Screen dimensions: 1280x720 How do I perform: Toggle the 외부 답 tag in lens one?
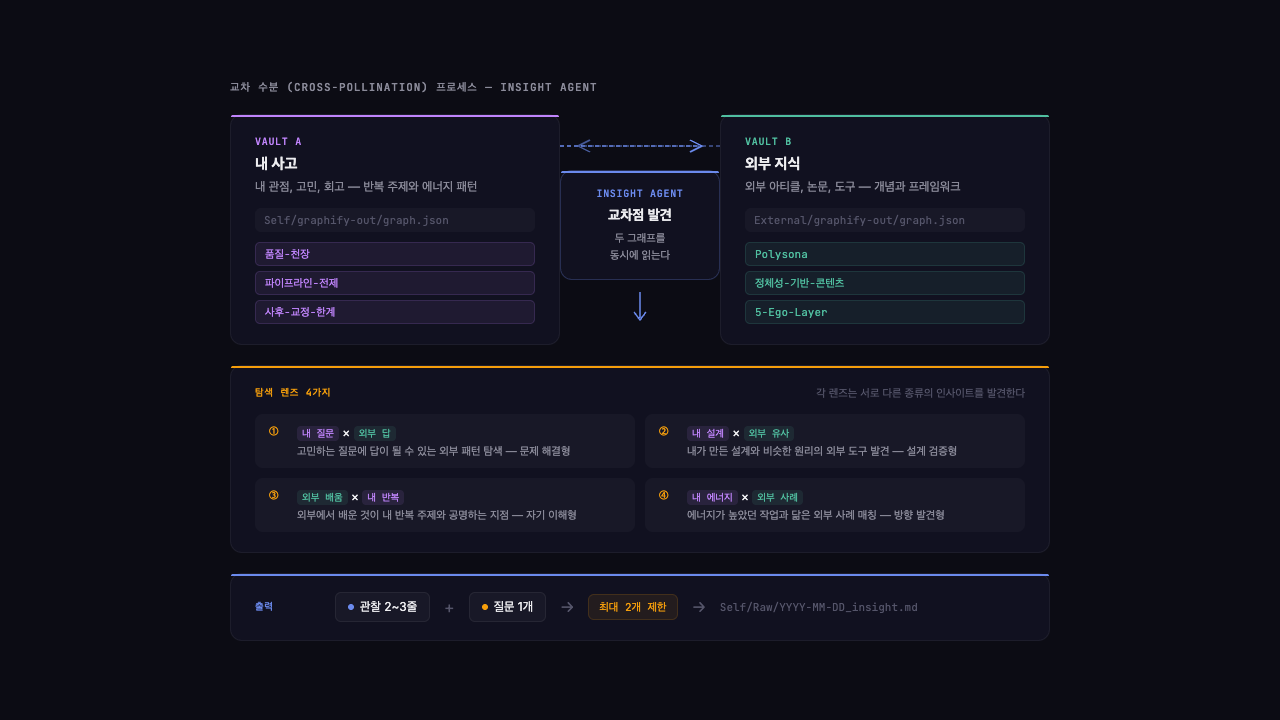tap(375, 433)
